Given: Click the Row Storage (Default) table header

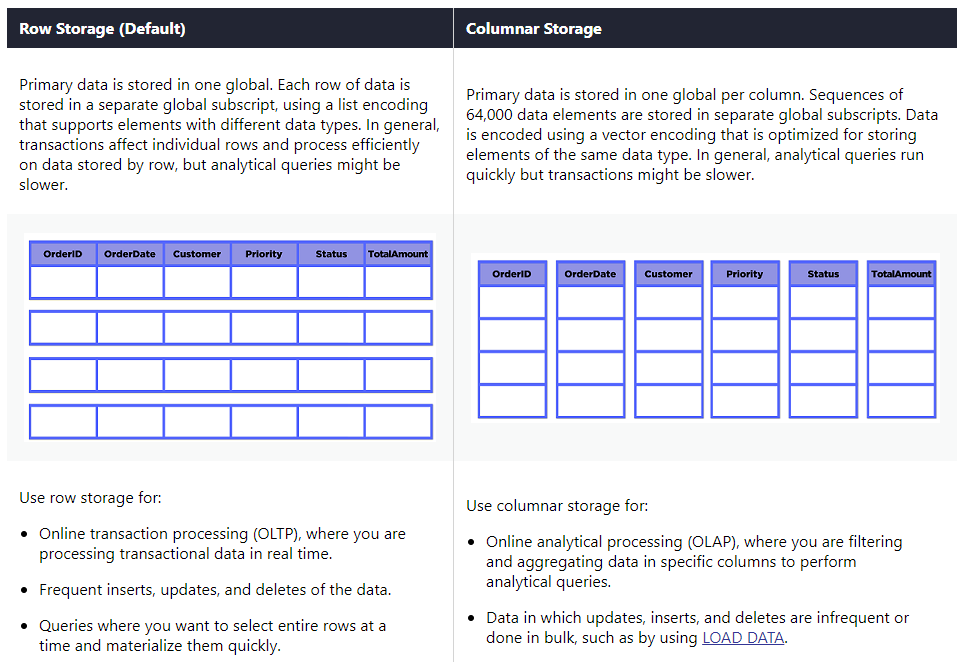Looking at the screenshot, I should pos(102,29).
